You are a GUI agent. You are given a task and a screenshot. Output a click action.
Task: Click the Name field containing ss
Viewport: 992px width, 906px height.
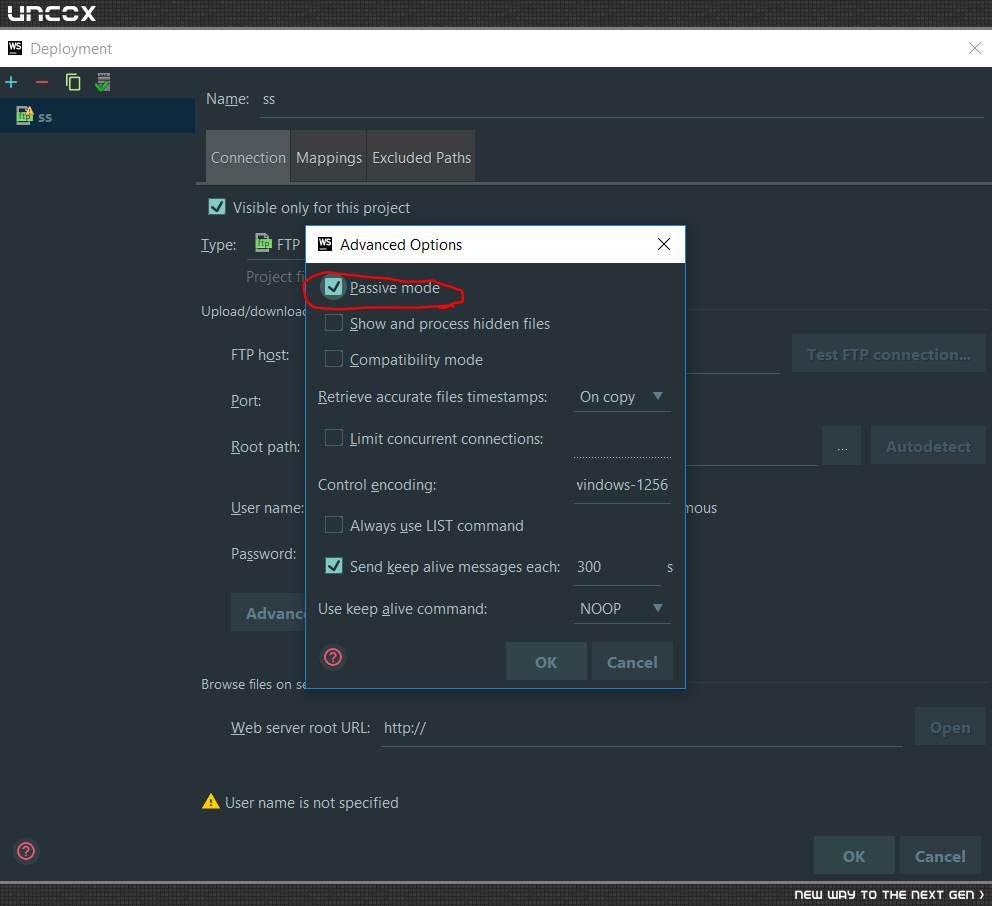click(x=623, y=100)
